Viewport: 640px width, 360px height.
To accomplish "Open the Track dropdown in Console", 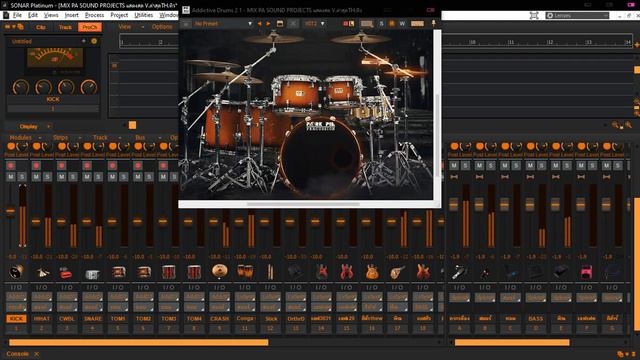I will pyautogui.click(x=106, y=138).
